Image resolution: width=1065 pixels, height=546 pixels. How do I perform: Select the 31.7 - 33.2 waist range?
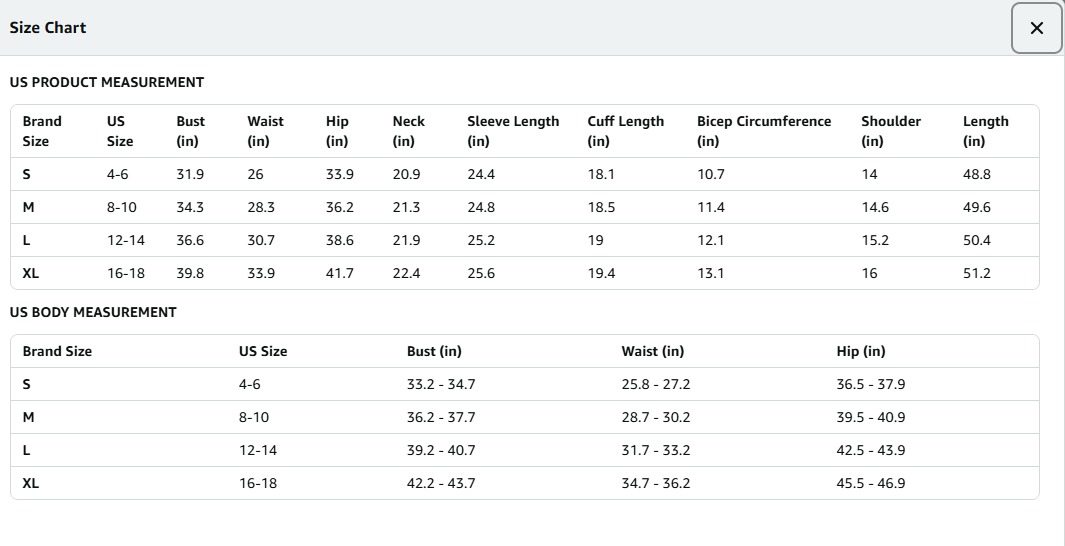coord(656,450)
